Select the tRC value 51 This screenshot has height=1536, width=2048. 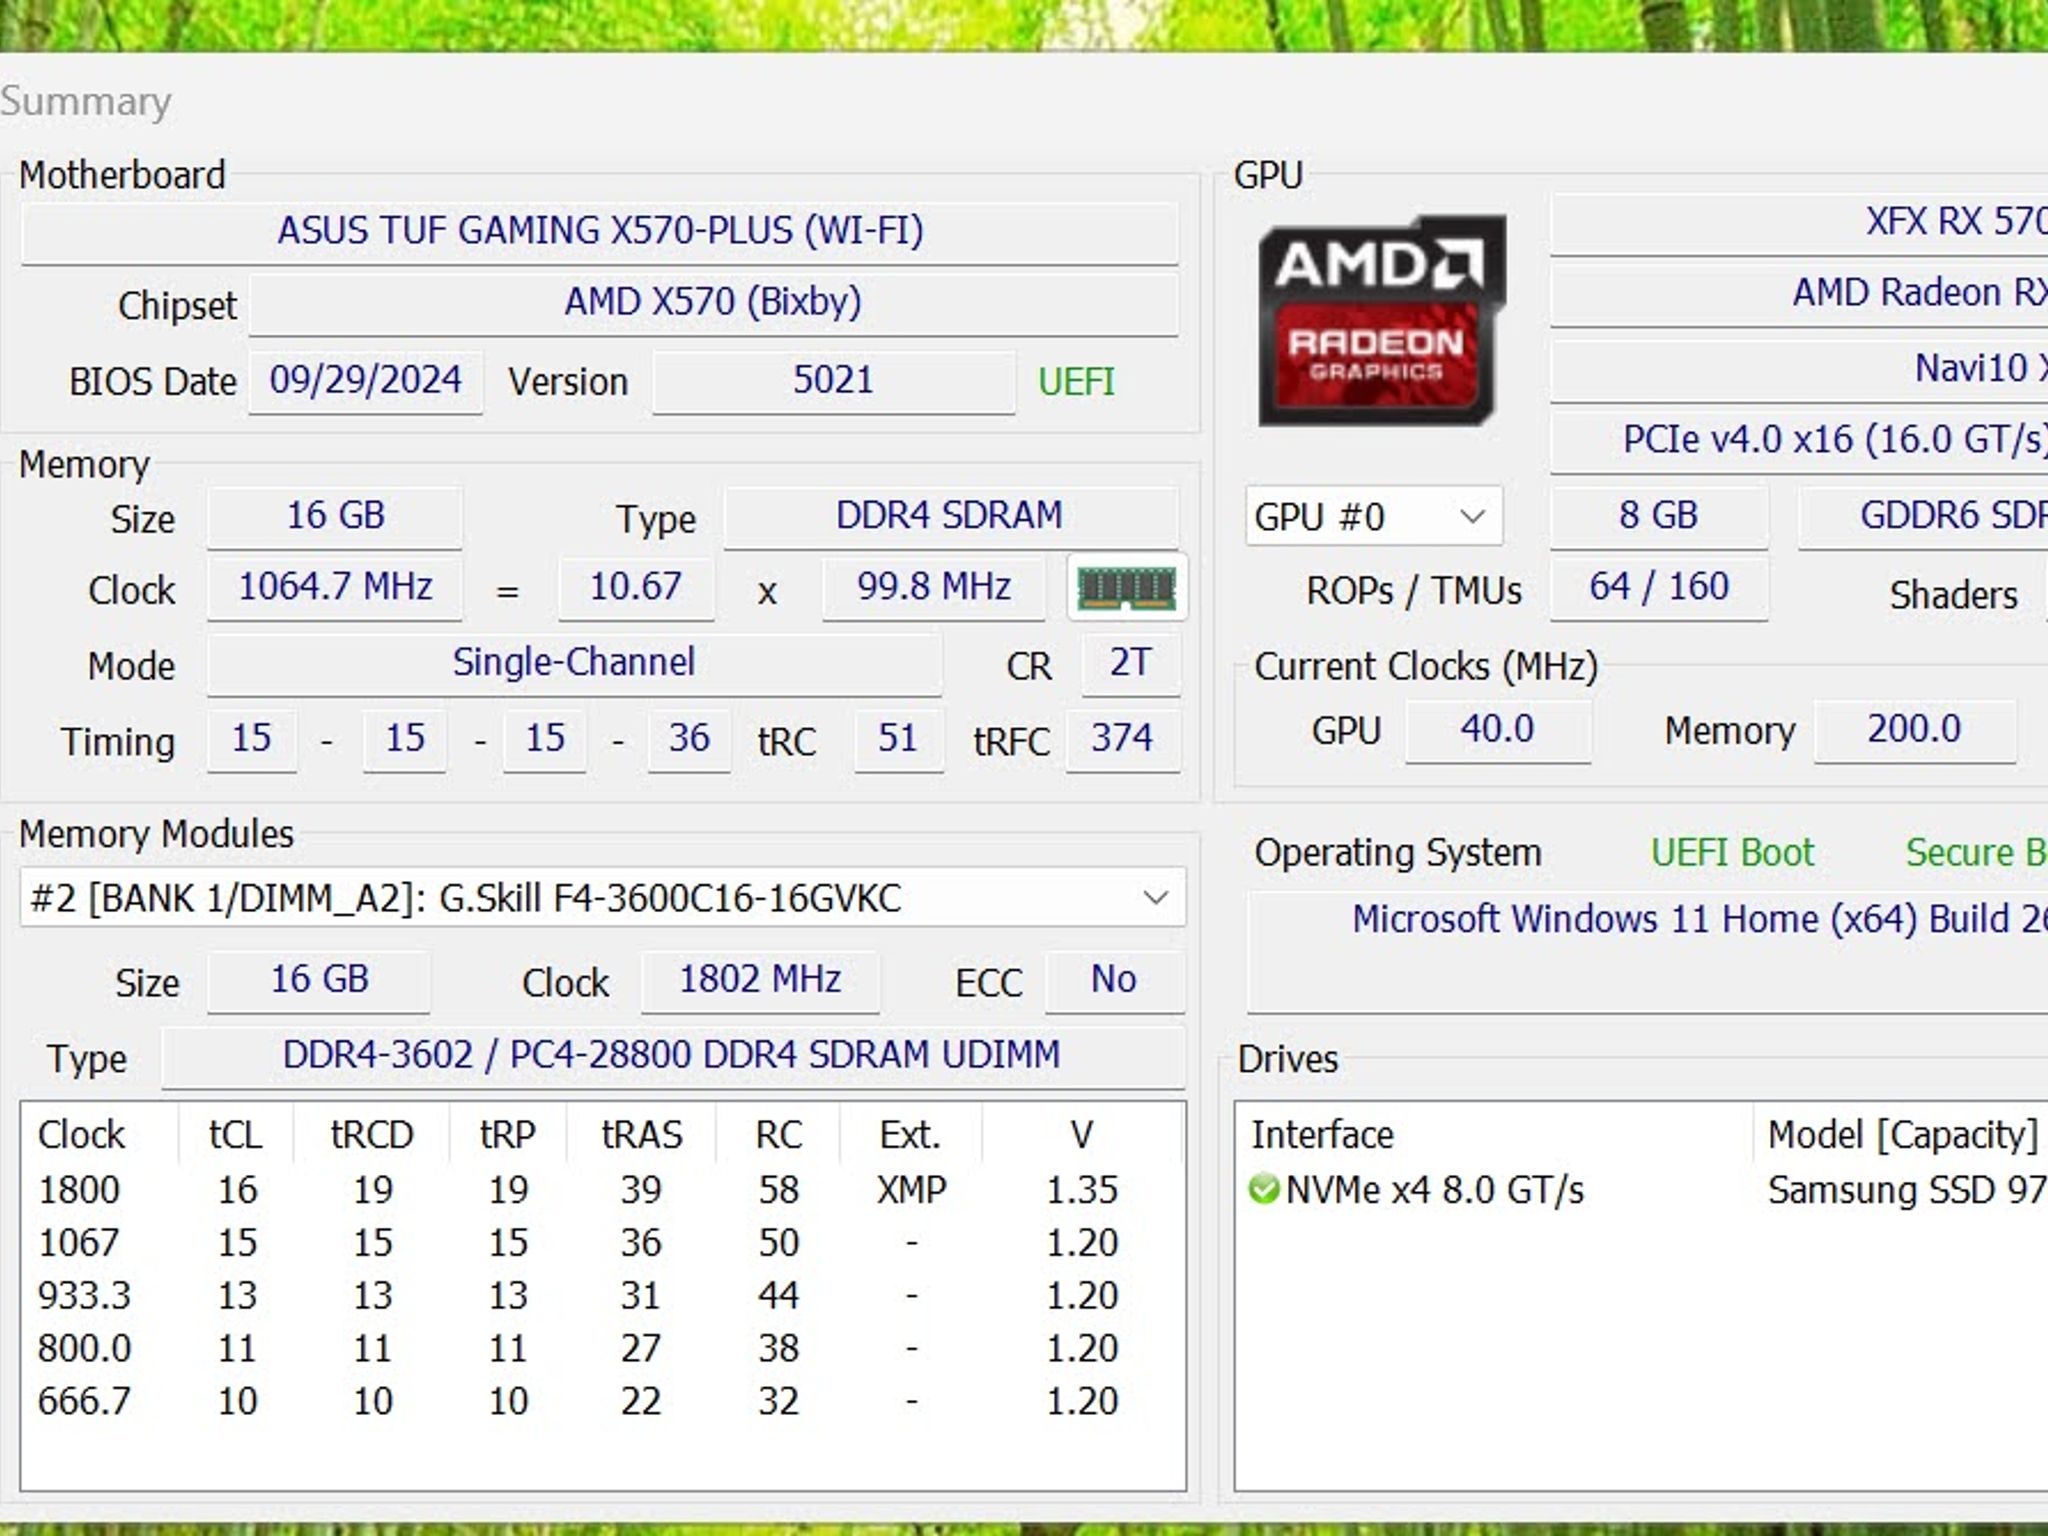(x=898, y=739)
